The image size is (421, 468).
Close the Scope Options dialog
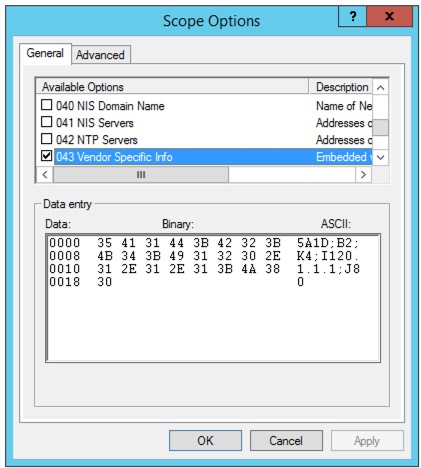pyautogui.click(x=389, y=16)
